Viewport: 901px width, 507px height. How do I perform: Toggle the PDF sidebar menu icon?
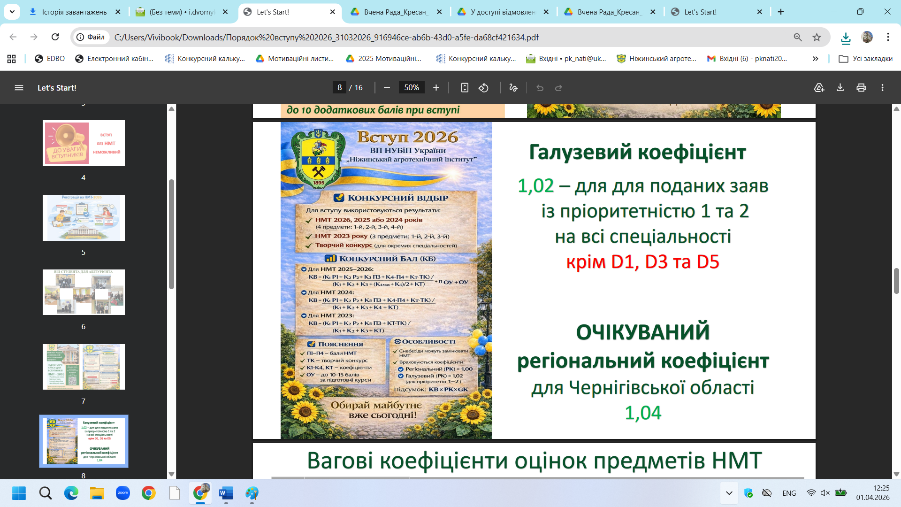tap(18, 87)
